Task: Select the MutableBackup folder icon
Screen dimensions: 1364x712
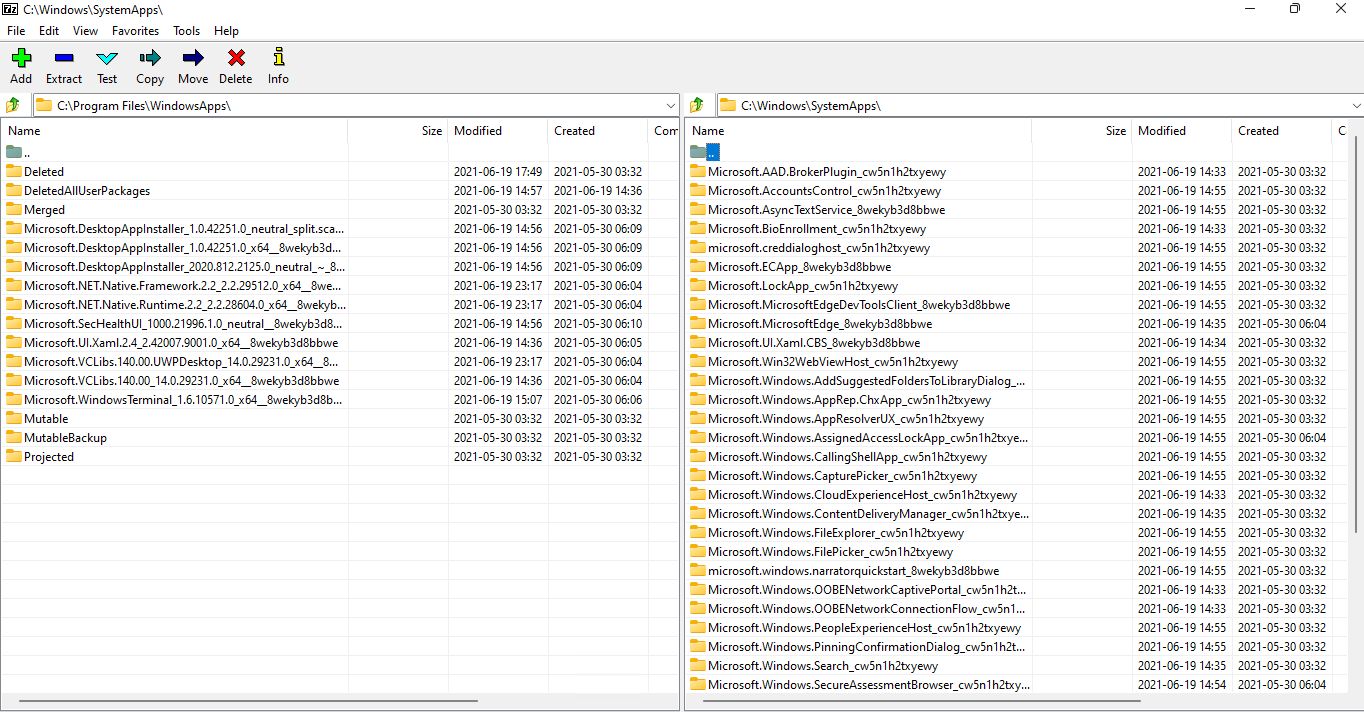Action: [14, 437]
